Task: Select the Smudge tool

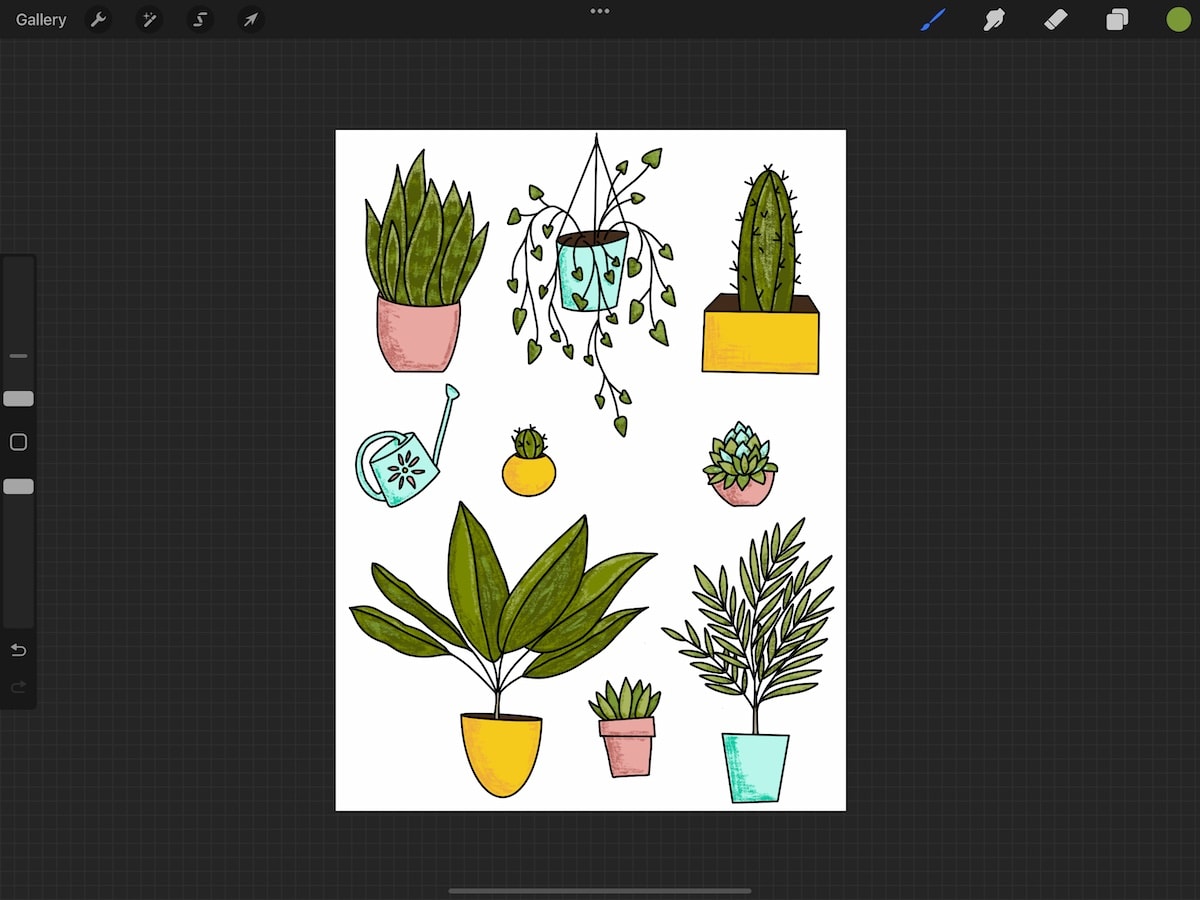Action: pyautogui.click(x=993, y=19)
